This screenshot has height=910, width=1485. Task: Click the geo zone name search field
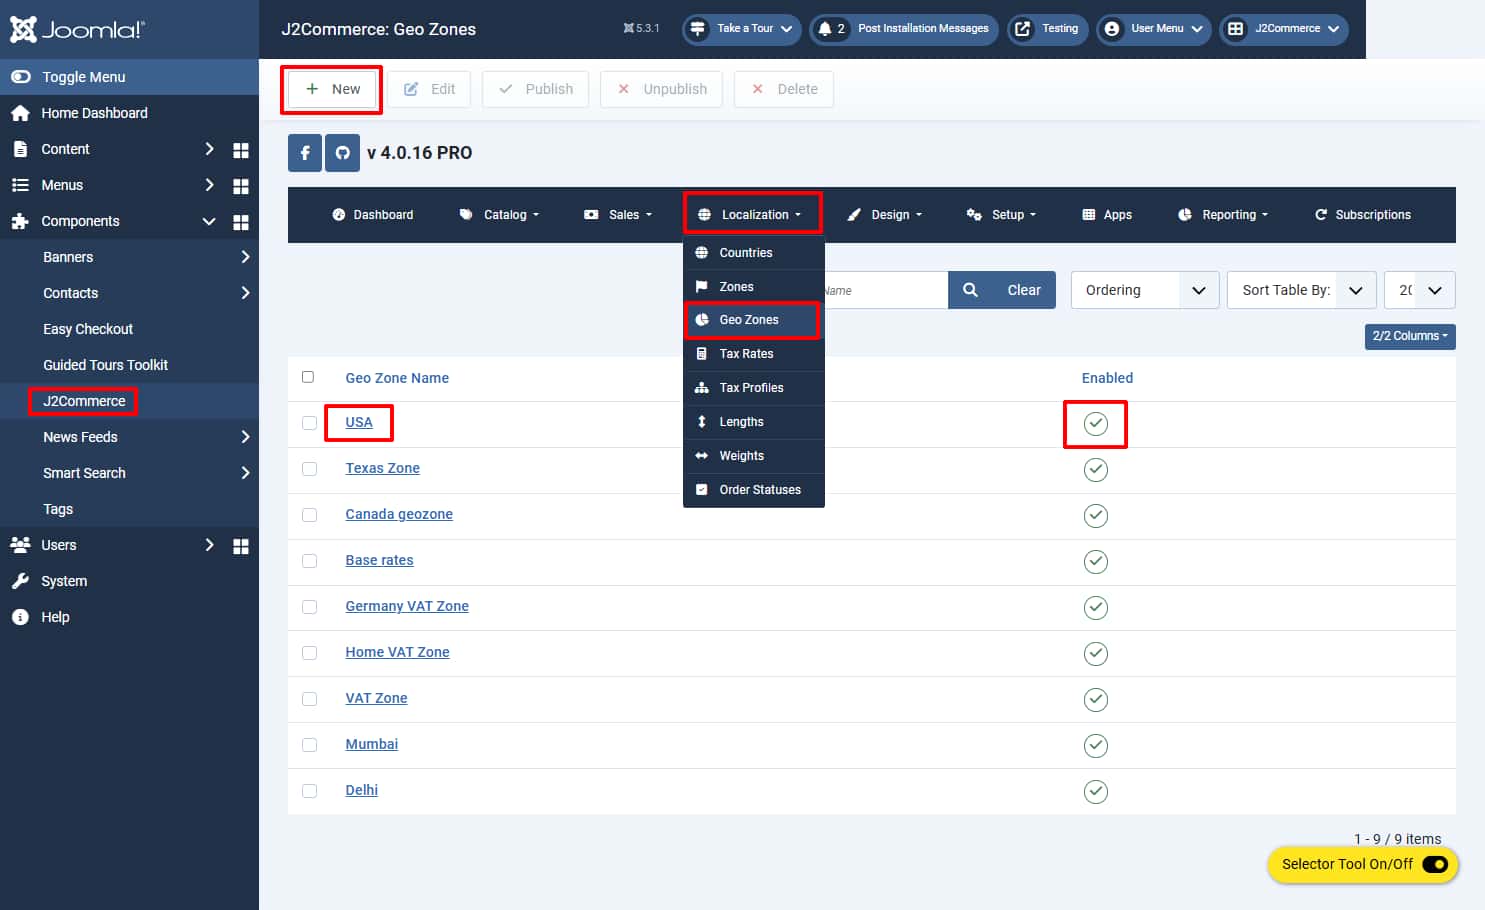(x=886, y=290)
